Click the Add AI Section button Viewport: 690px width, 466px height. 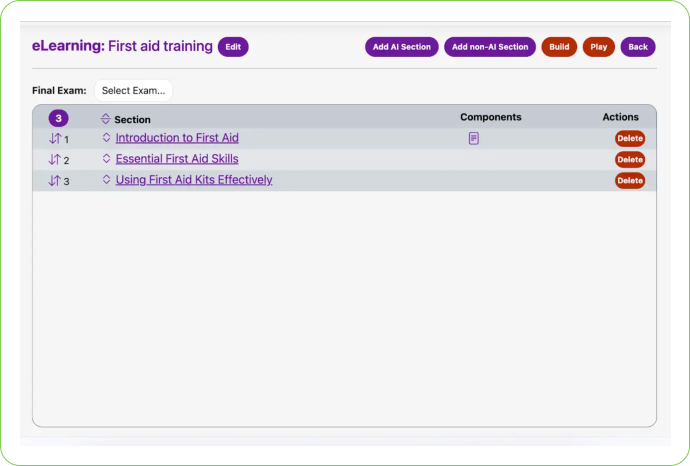(401, 47)
